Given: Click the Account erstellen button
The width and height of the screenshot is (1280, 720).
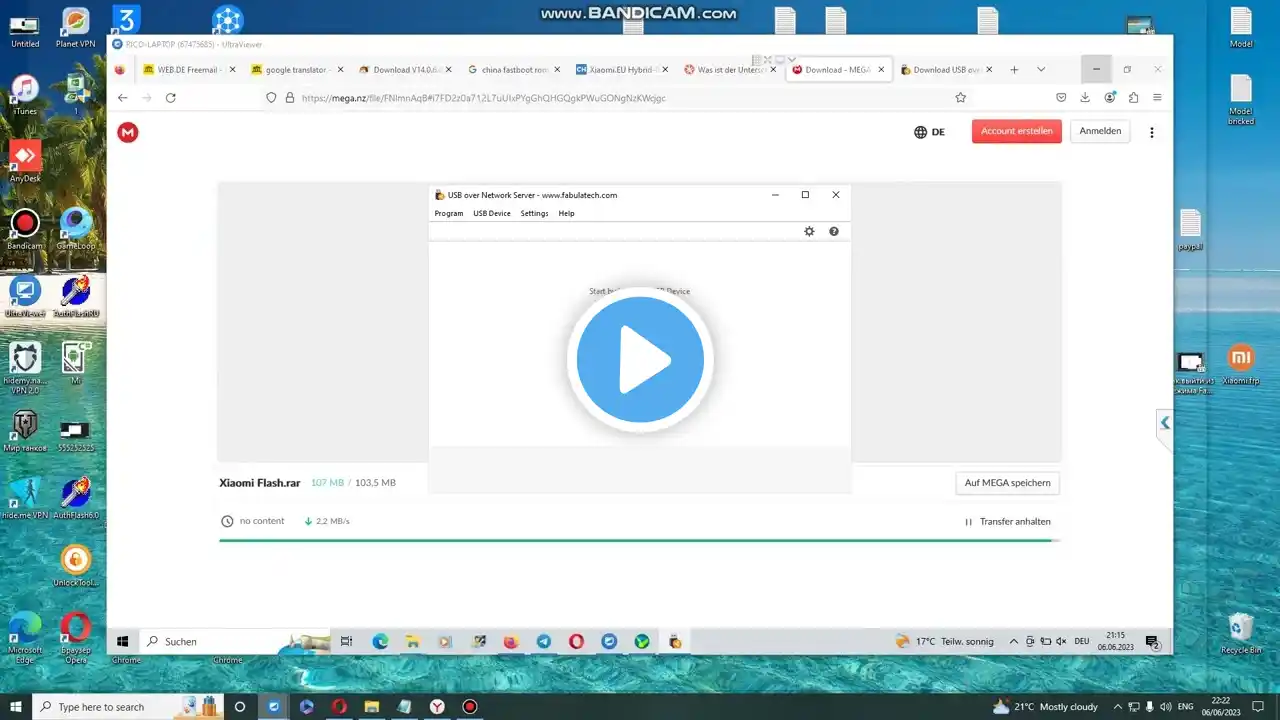Looking at the screenshot, I should [1016, 131].
